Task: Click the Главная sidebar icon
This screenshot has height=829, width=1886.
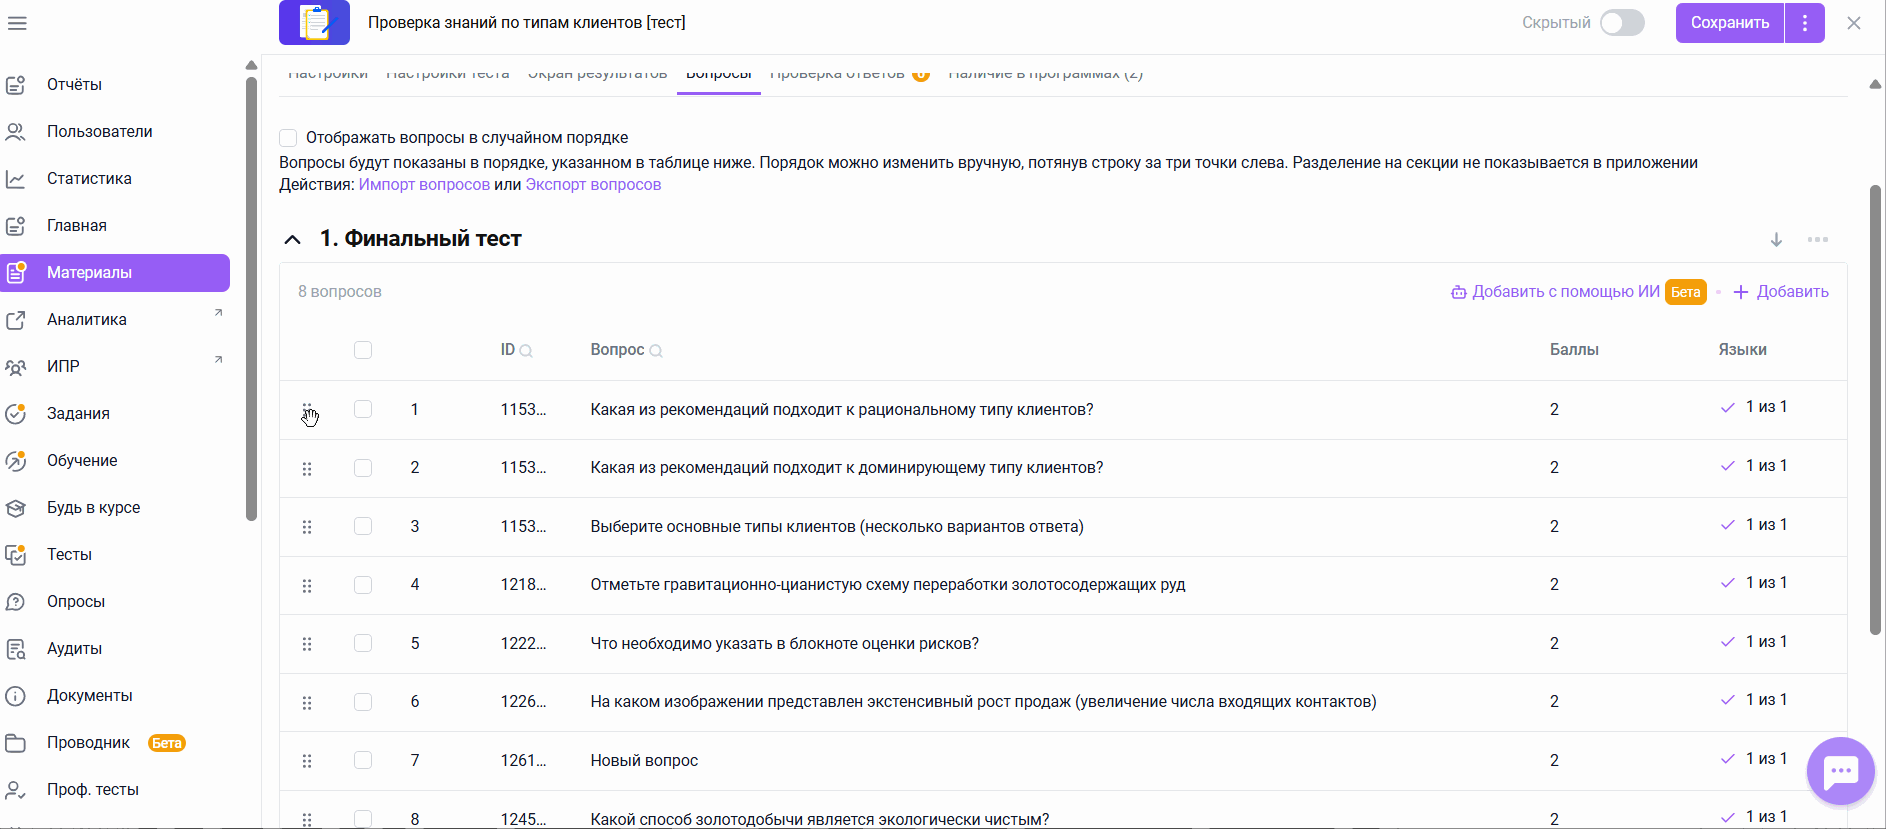Action: click(16, 226)
